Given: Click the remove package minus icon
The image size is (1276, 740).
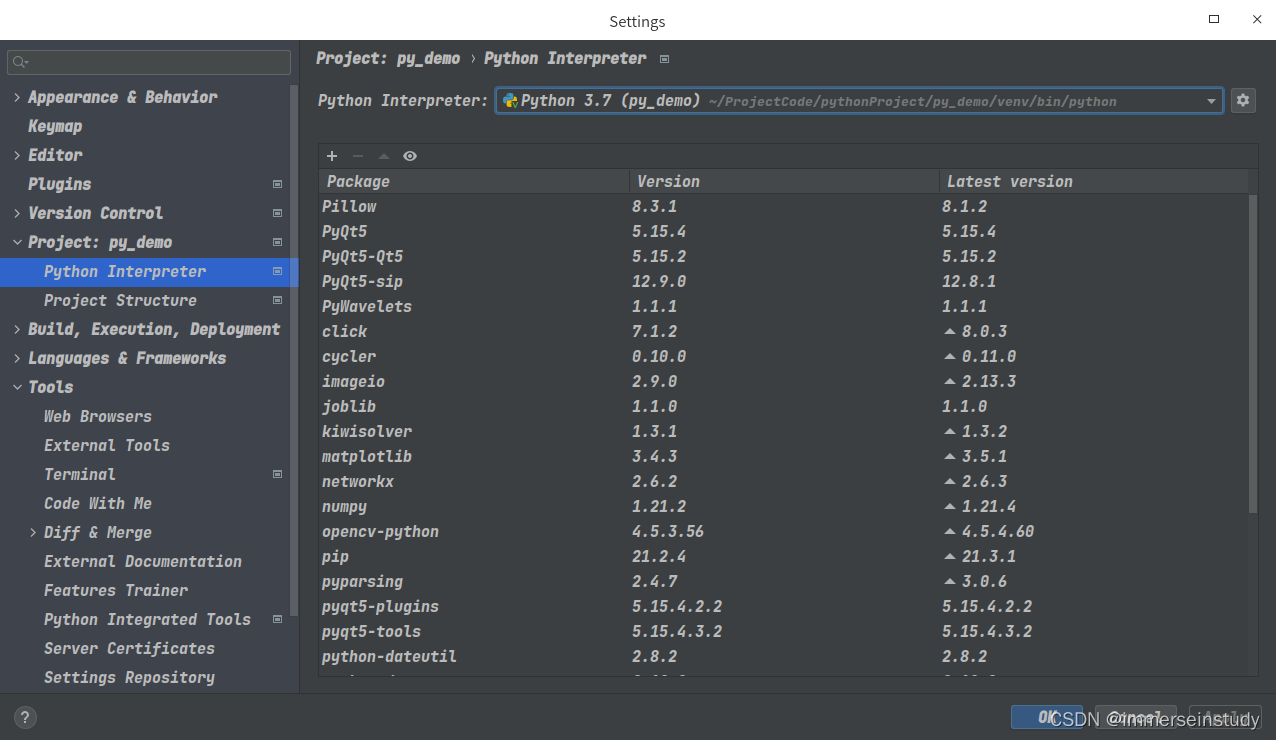Looking at the screenshot, I should (358, 156).
